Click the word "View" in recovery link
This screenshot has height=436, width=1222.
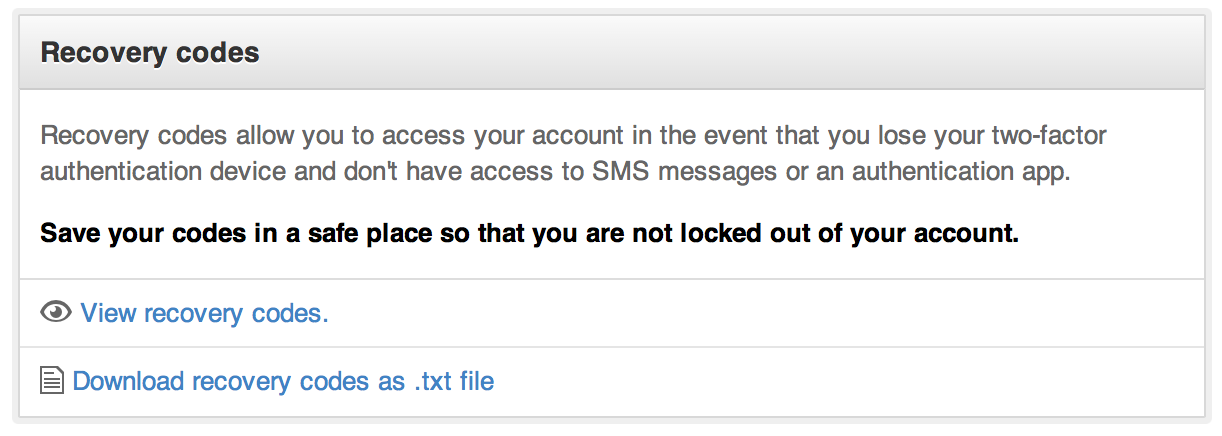109,313
